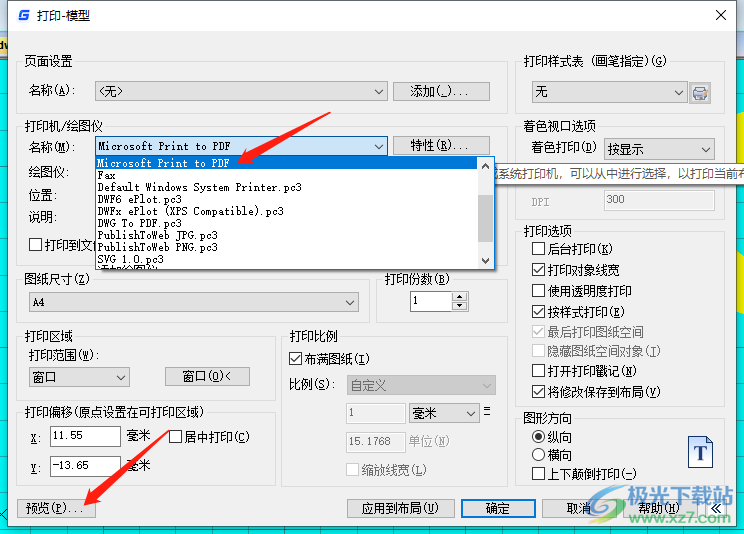Select 横向 orientation radio button
This screenshot has width=744, height=534.
coord(538,455)
